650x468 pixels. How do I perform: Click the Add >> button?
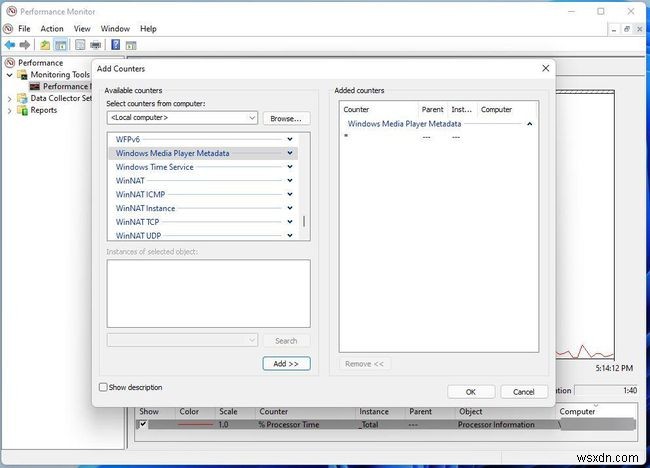286,364
